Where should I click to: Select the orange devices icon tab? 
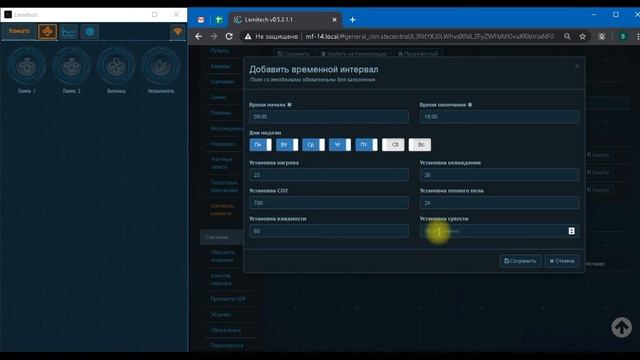[x=47, y=31]
